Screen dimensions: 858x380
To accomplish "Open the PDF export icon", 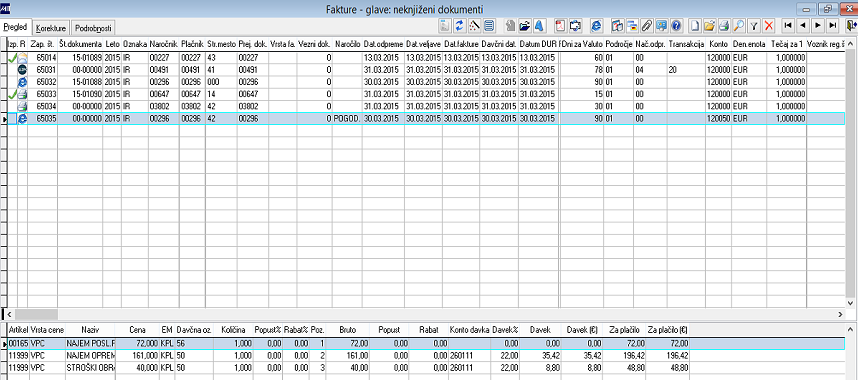I will coord(561,25).
